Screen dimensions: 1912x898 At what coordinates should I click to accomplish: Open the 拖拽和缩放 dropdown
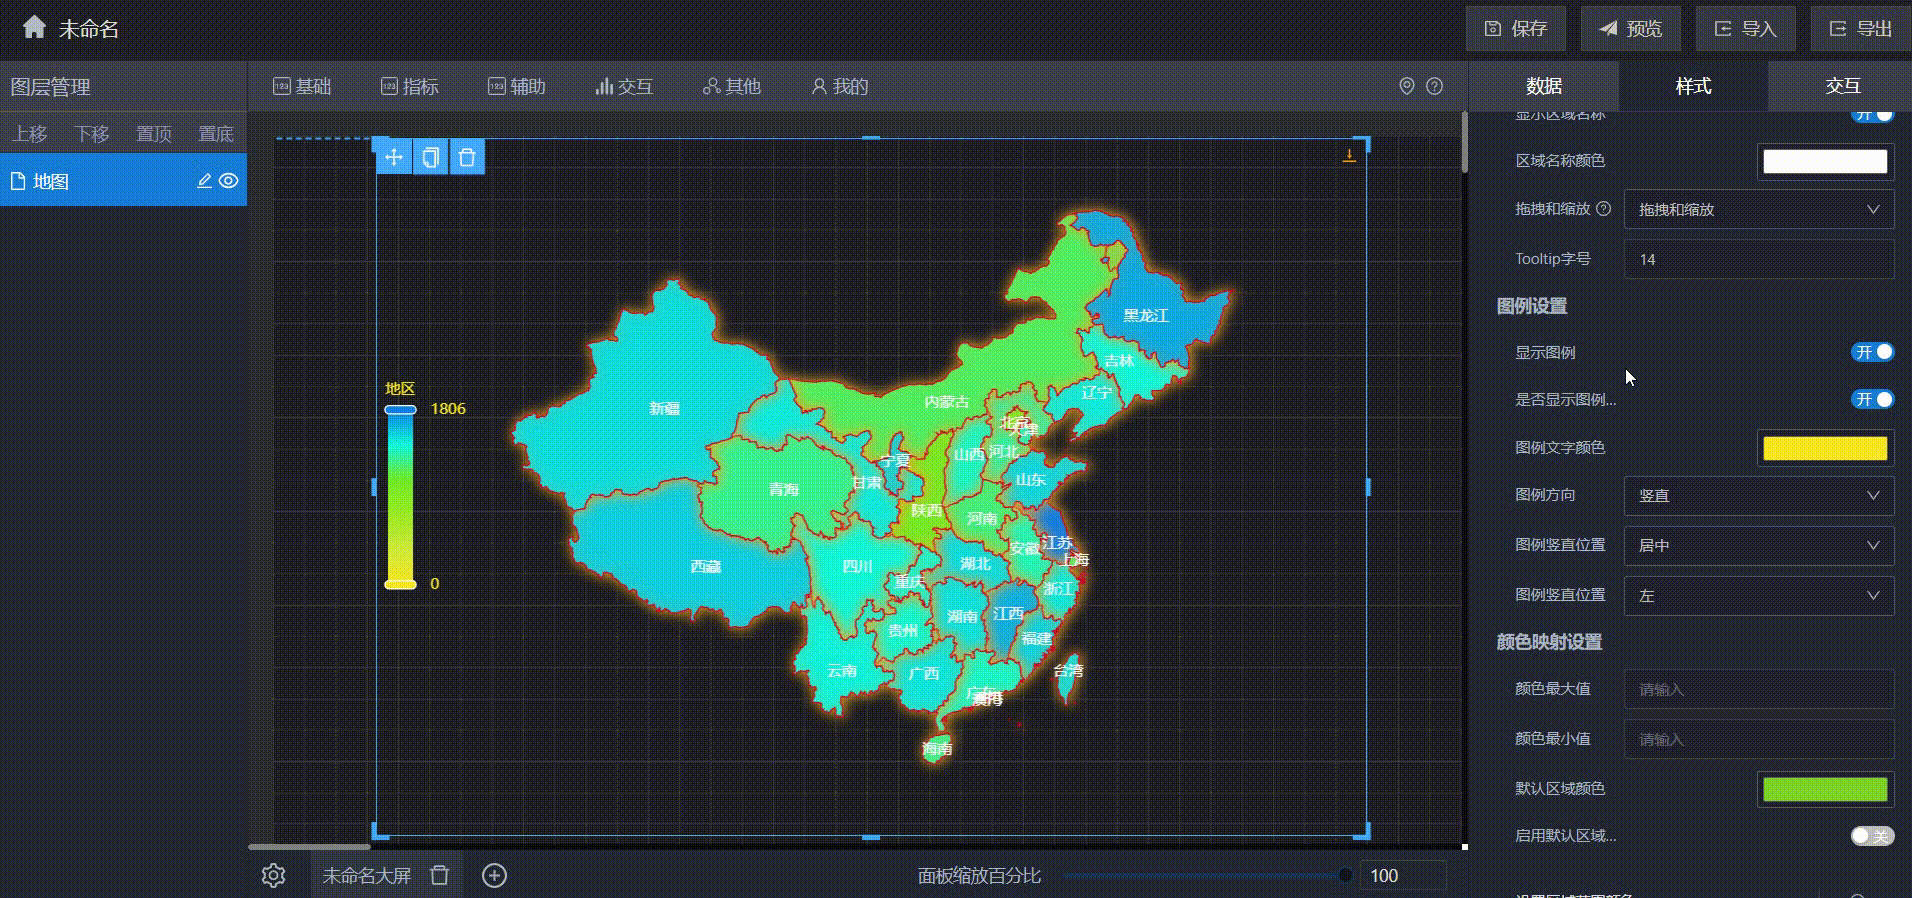tap(1759, 210)
